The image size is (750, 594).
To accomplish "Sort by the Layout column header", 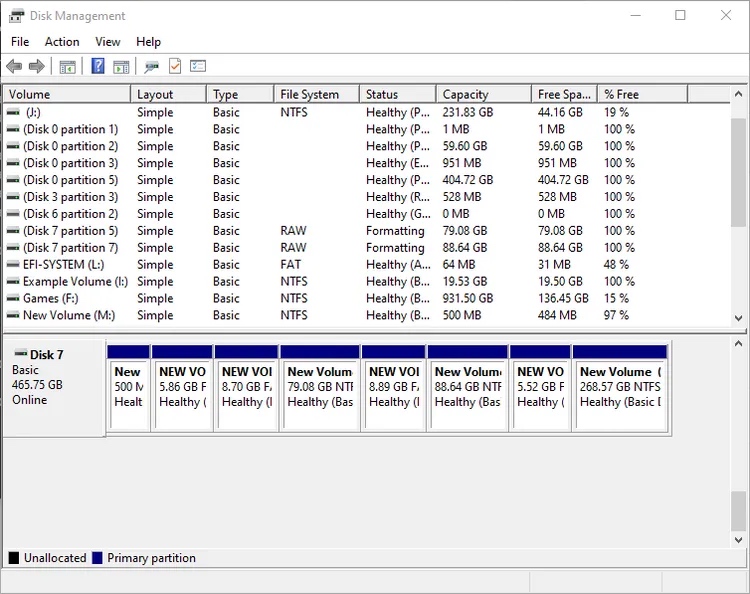I will 168,94.
